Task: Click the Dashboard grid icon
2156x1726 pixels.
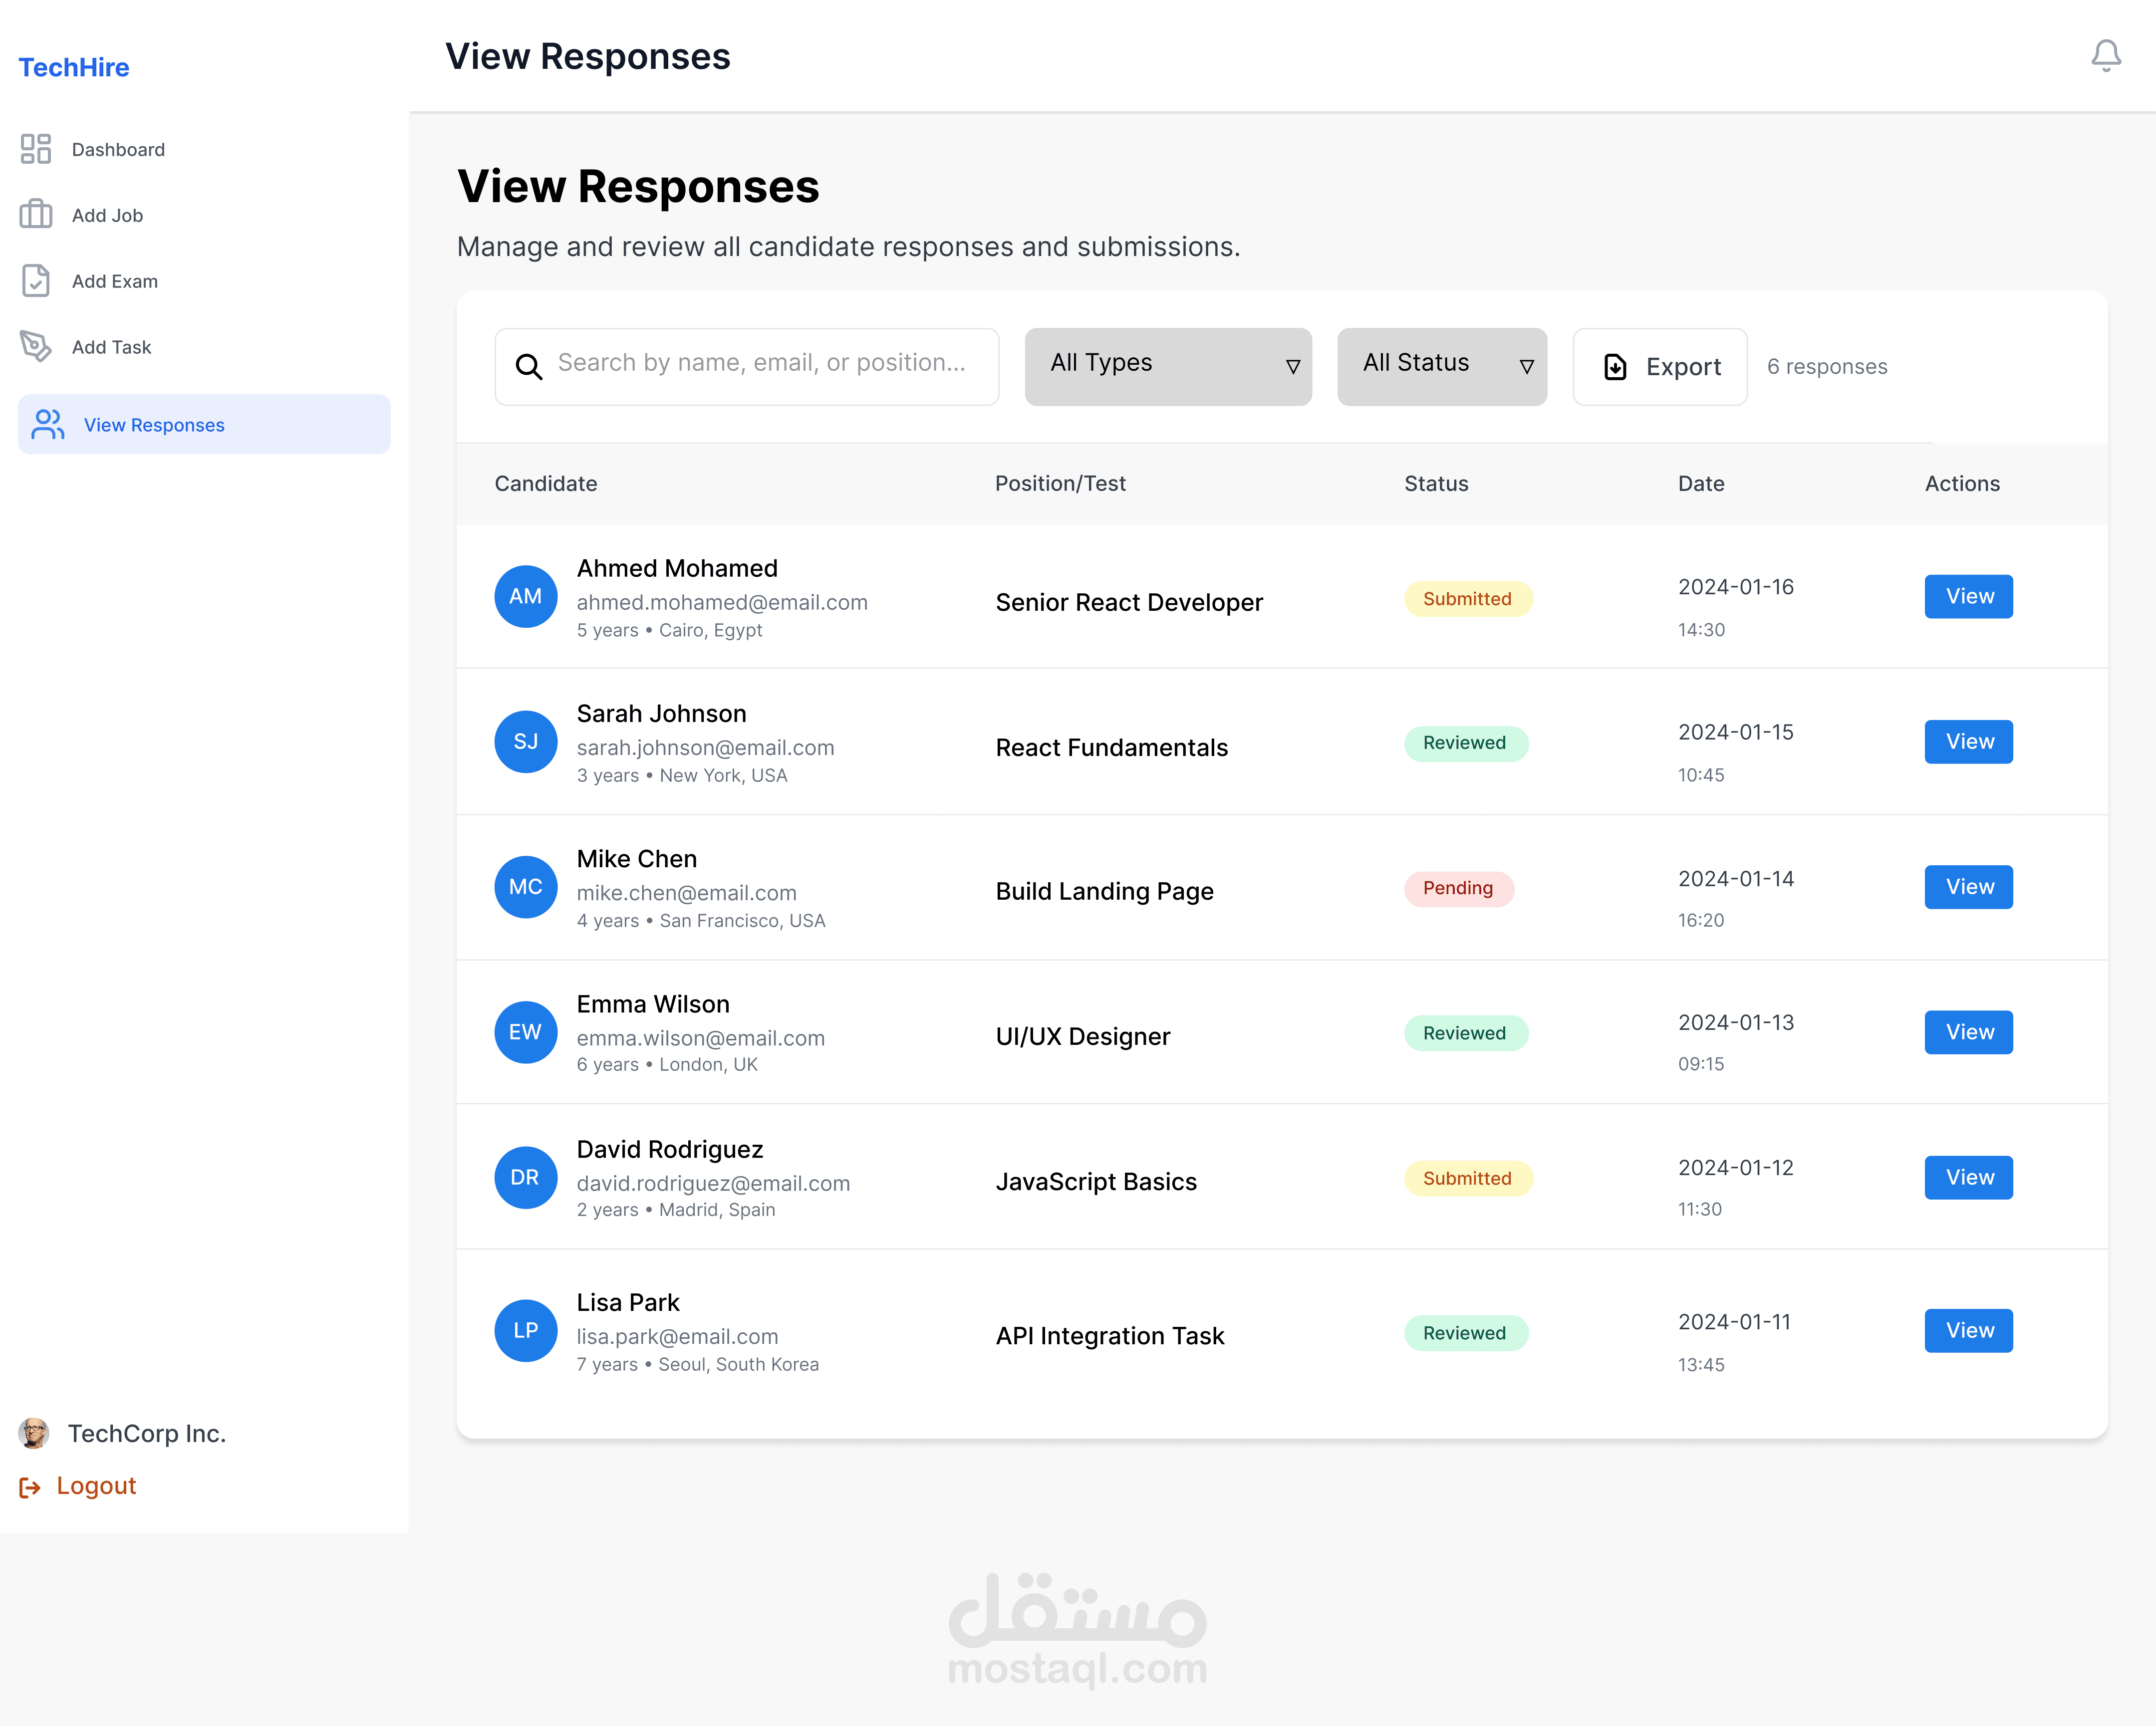Action: click(36, 149)
